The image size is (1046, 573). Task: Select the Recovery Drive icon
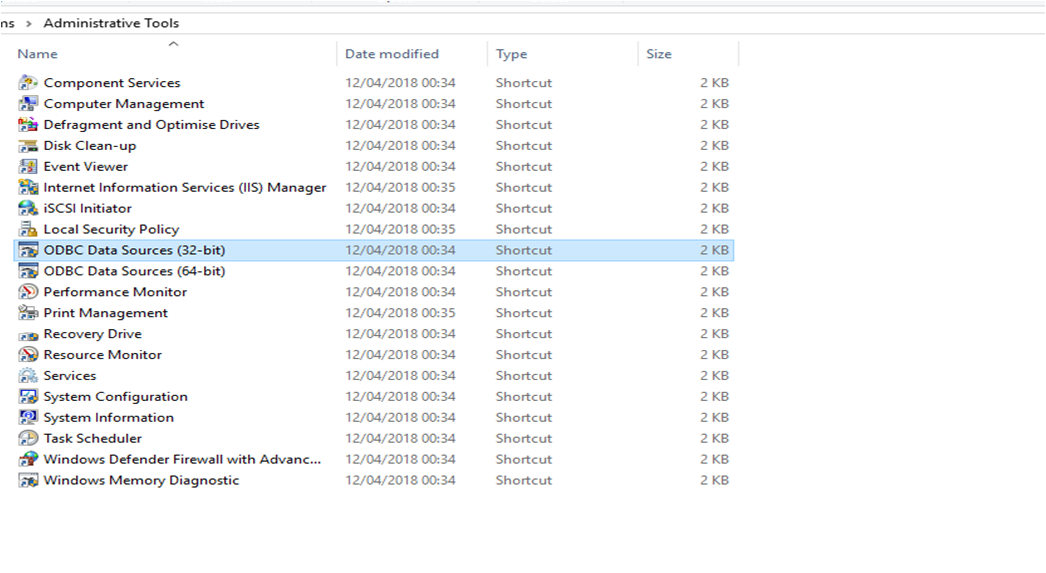click(28, 335)
